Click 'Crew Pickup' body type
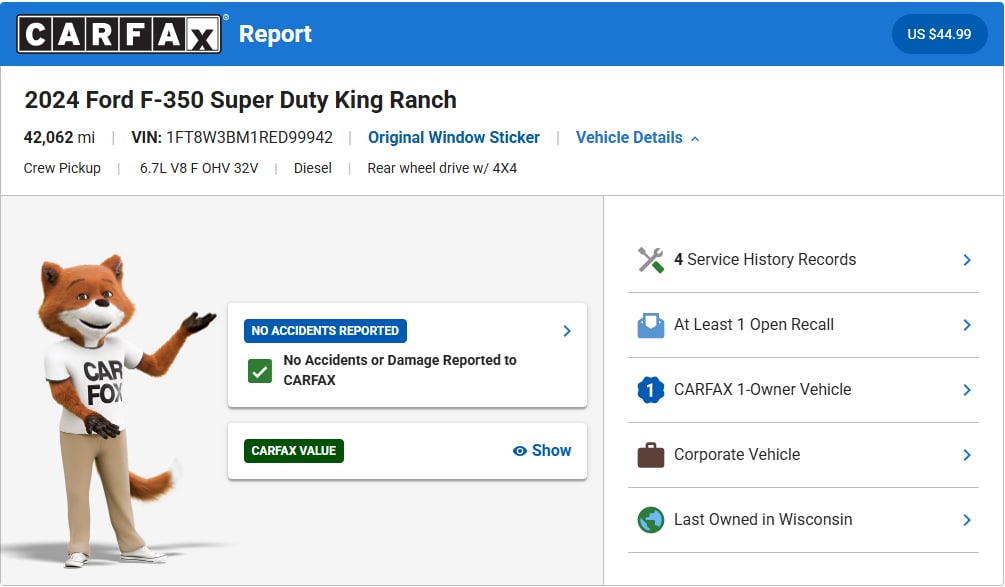Viewport: 1005px width, 587px height. point(62,169)
